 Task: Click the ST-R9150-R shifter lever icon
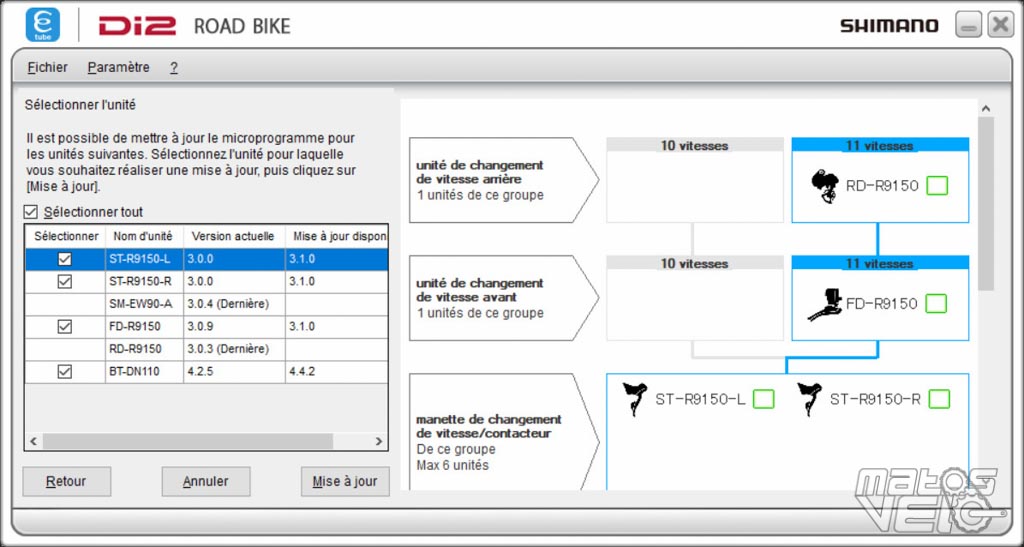(x=810, y=399)
